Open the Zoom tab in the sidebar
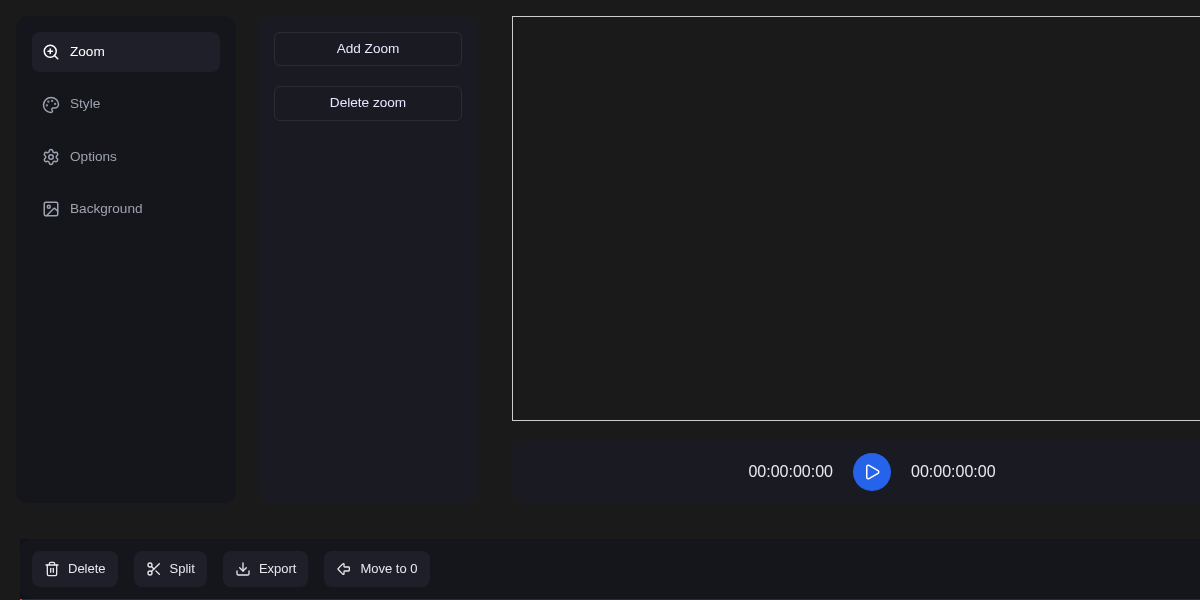 87,52
